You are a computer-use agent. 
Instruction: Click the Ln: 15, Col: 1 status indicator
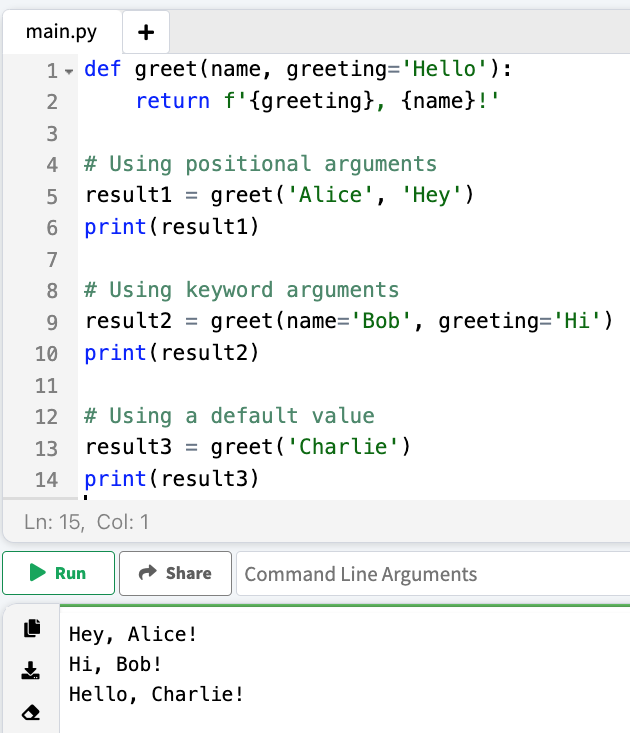85,521
